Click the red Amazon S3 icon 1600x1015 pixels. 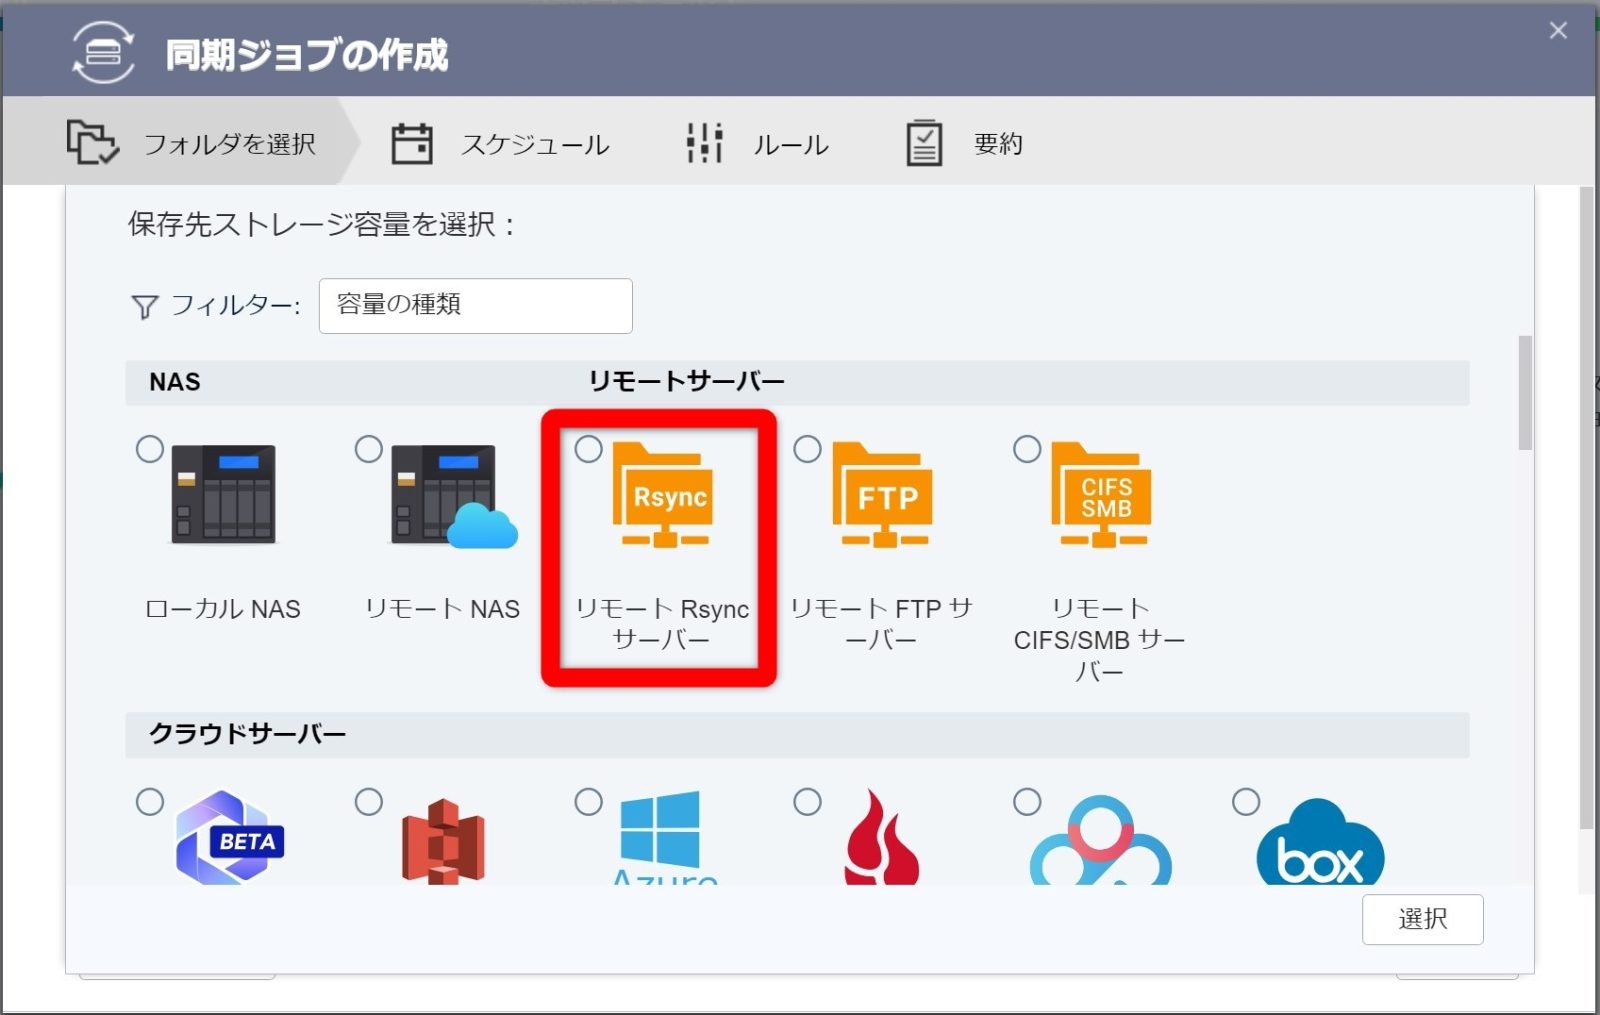[x=443, y=840]
